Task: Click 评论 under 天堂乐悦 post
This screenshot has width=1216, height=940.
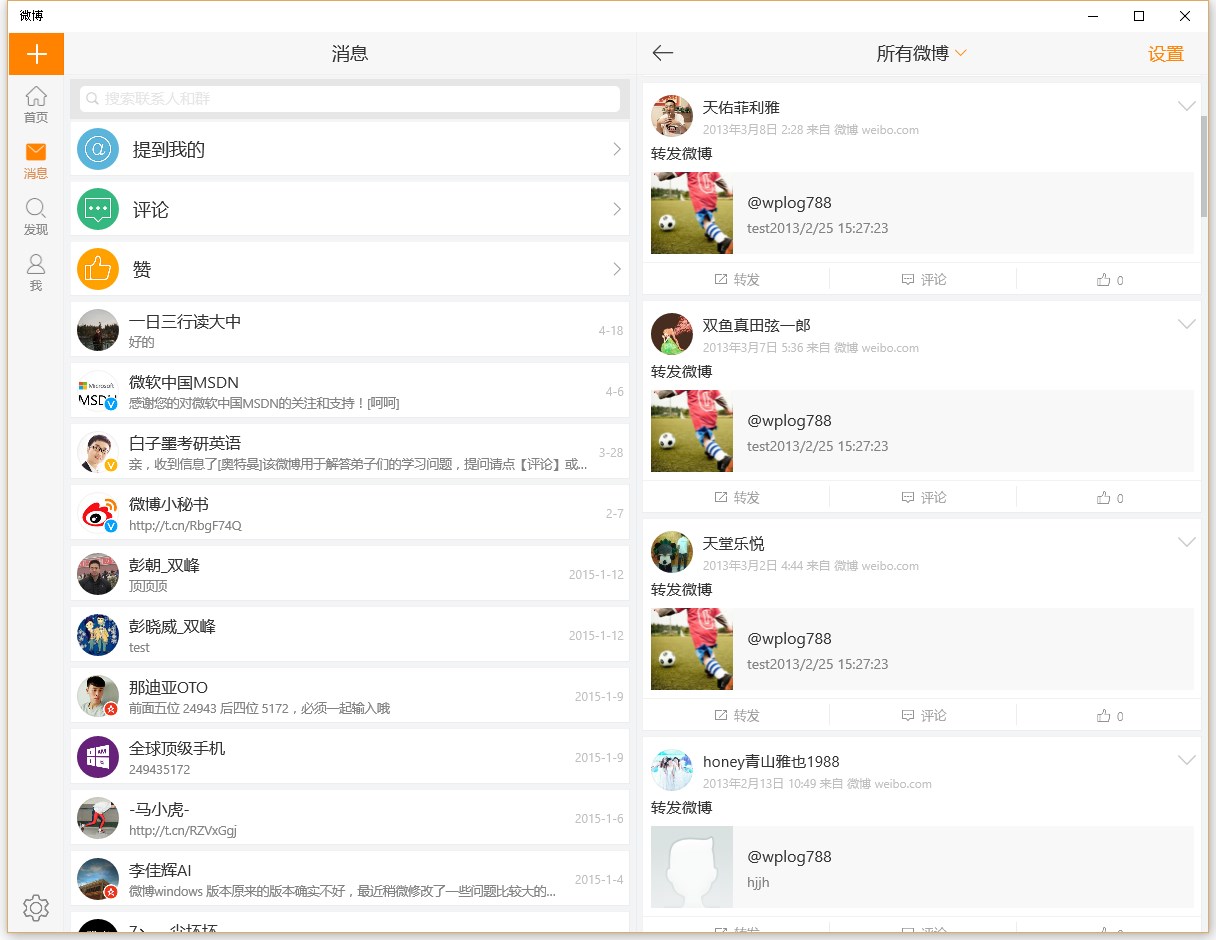Action: pos(924,716)
